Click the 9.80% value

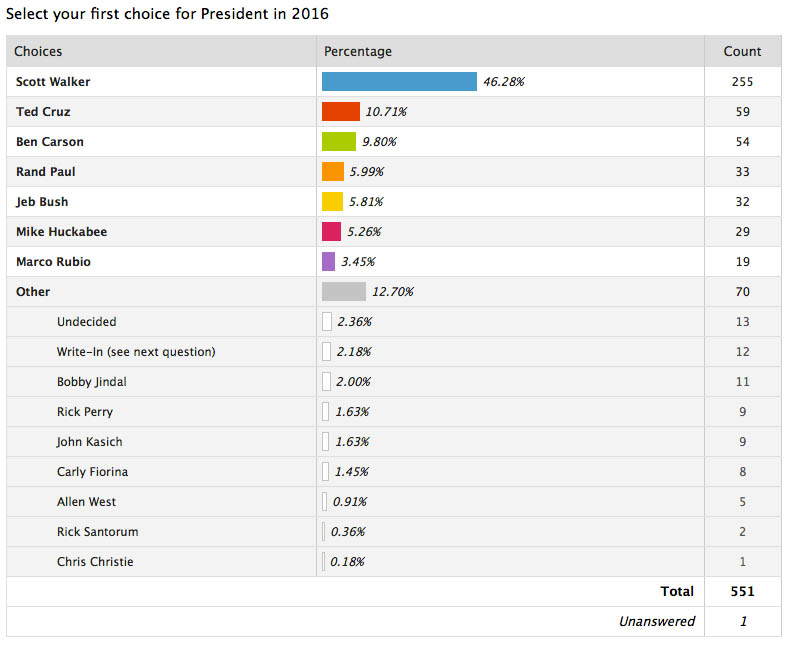point(379,142)
